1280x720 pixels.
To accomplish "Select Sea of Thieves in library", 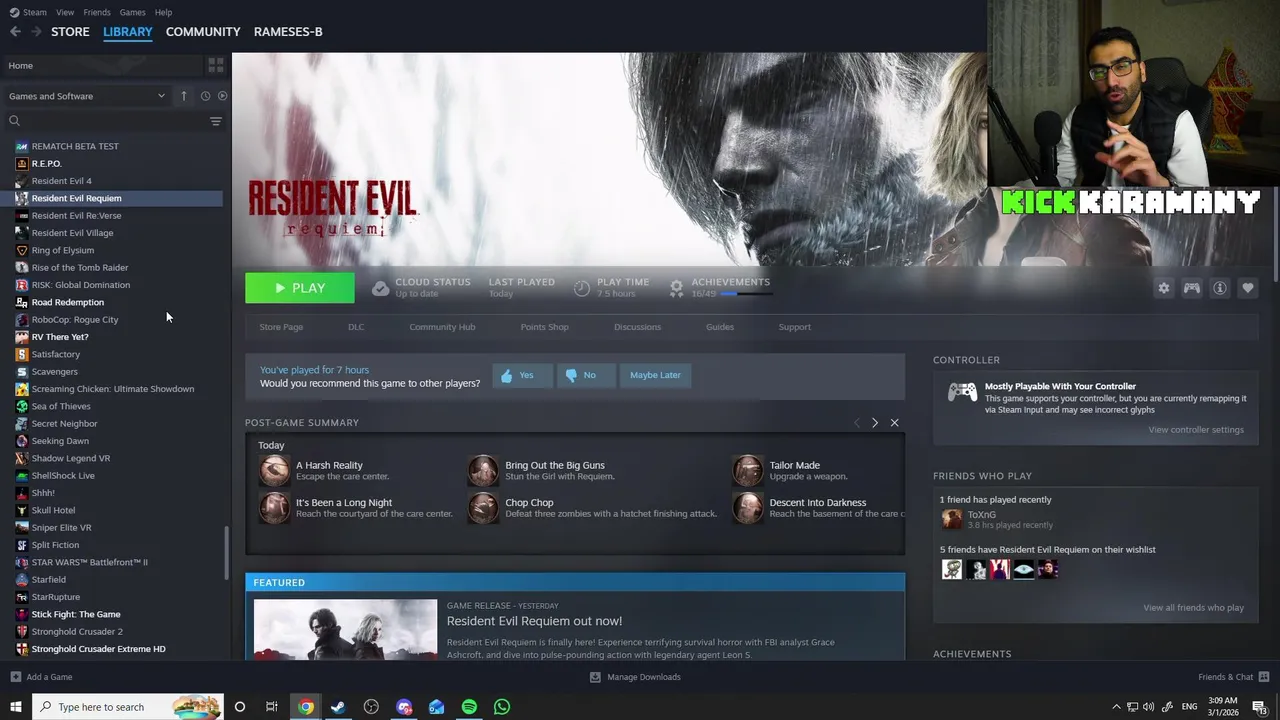I will click(61, 406).
